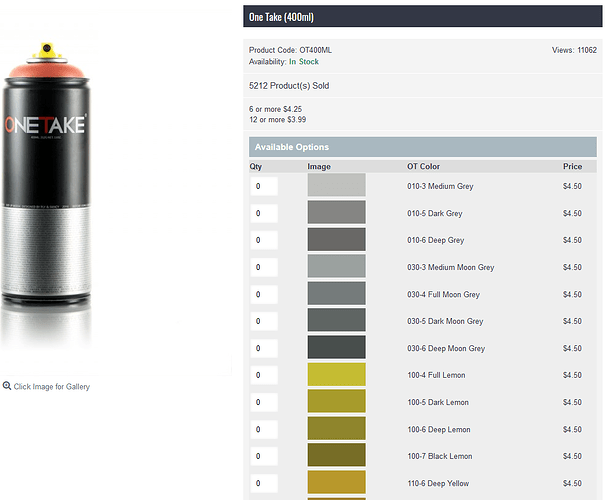Click the '6 or more $4.25' discount
The height and width of the screenshot is (500, 612).
(276, 109)
